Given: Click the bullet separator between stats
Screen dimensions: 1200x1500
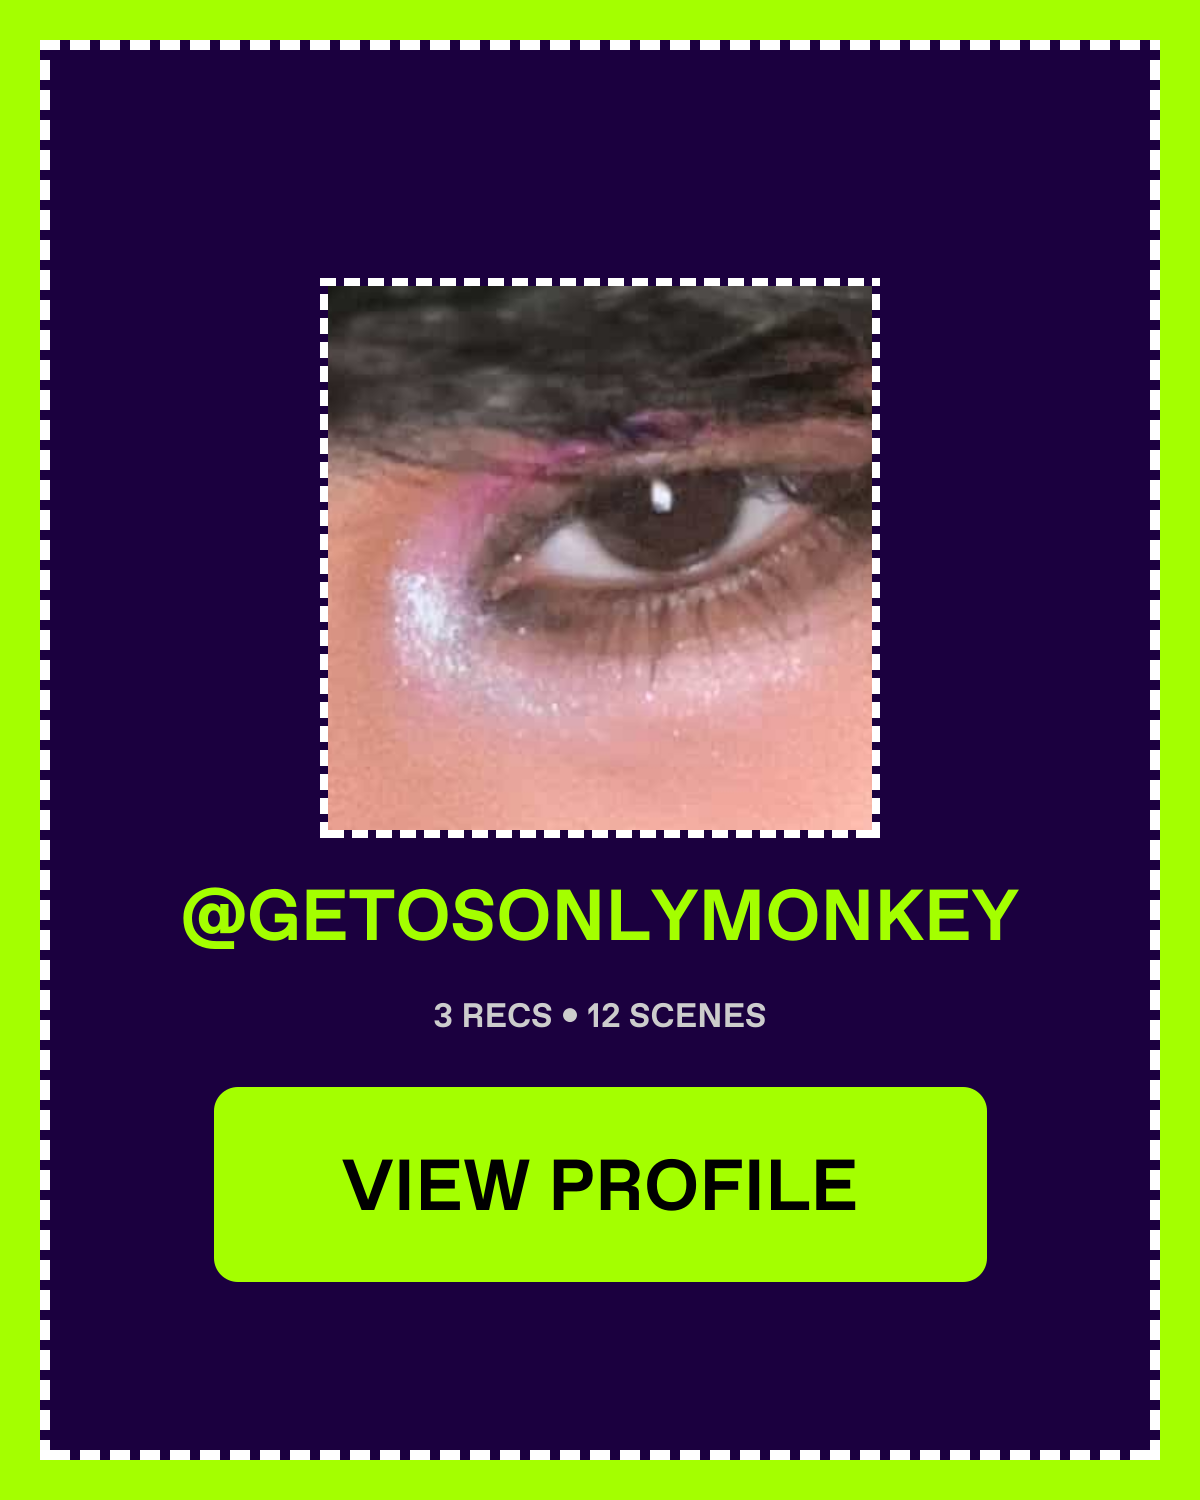Looking at the screenshot, I should point(570,1016).
